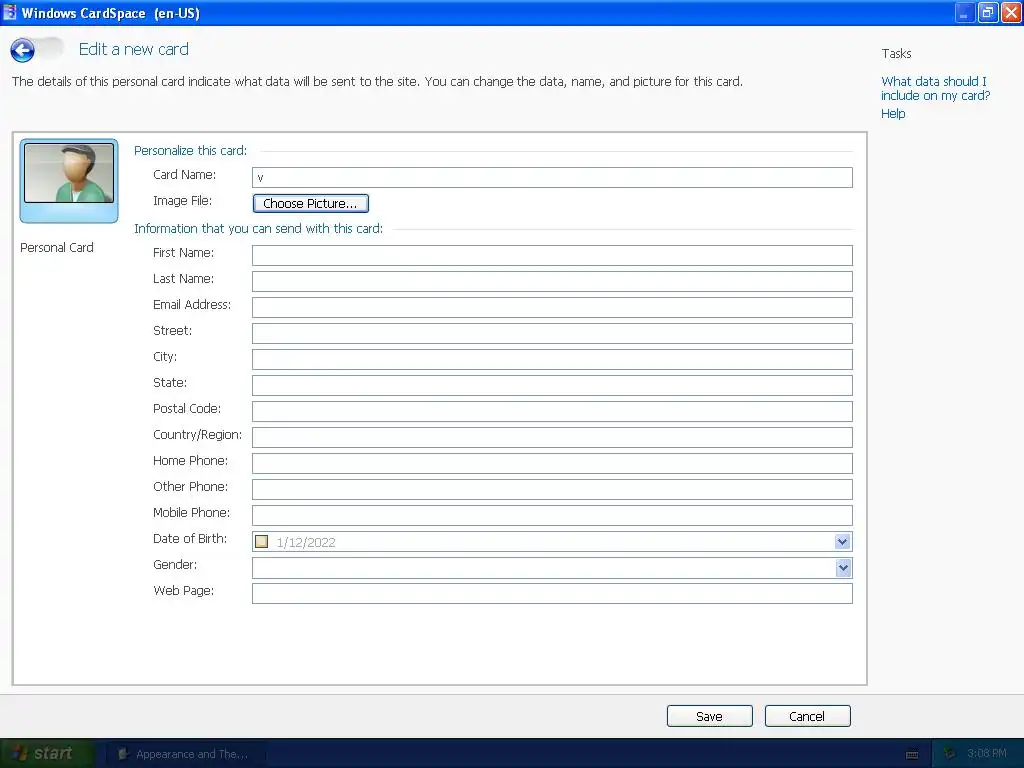Switch to Appearance and Themes taskbar item
The width and height of the screenshot is (1024, 768).
coord(185,754)
